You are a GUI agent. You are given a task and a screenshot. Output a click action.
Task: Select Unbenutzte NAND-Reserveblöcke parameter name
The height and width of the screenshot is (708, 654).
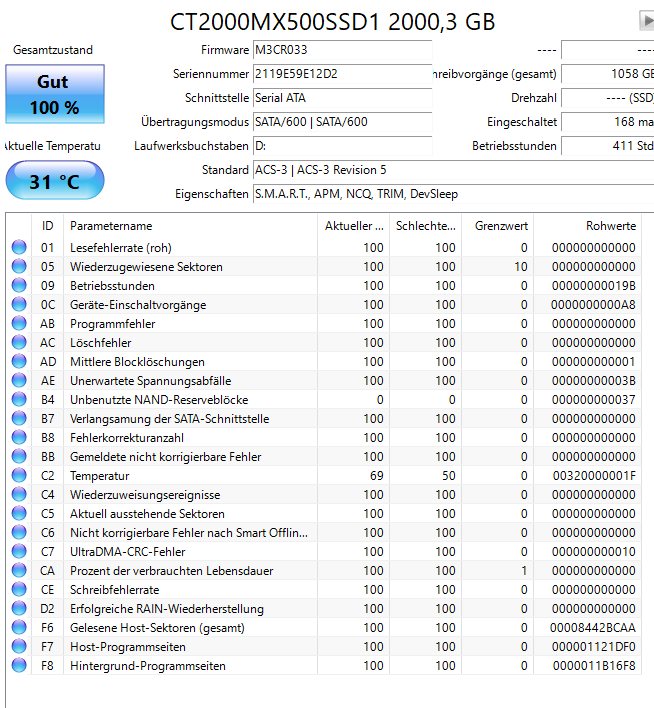tap(159, 400)
